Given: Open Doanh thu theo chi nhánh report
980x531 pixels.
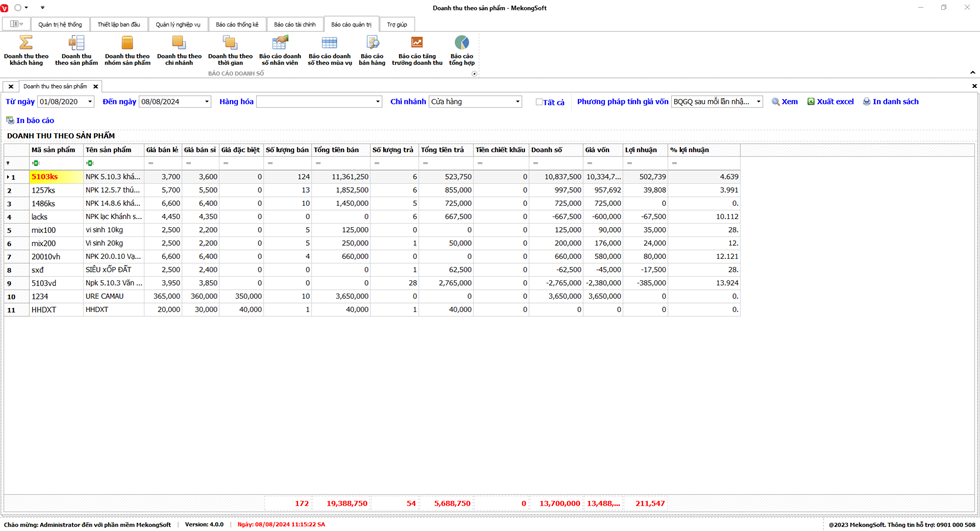Looking at the screenshot, I should (179, 50).
